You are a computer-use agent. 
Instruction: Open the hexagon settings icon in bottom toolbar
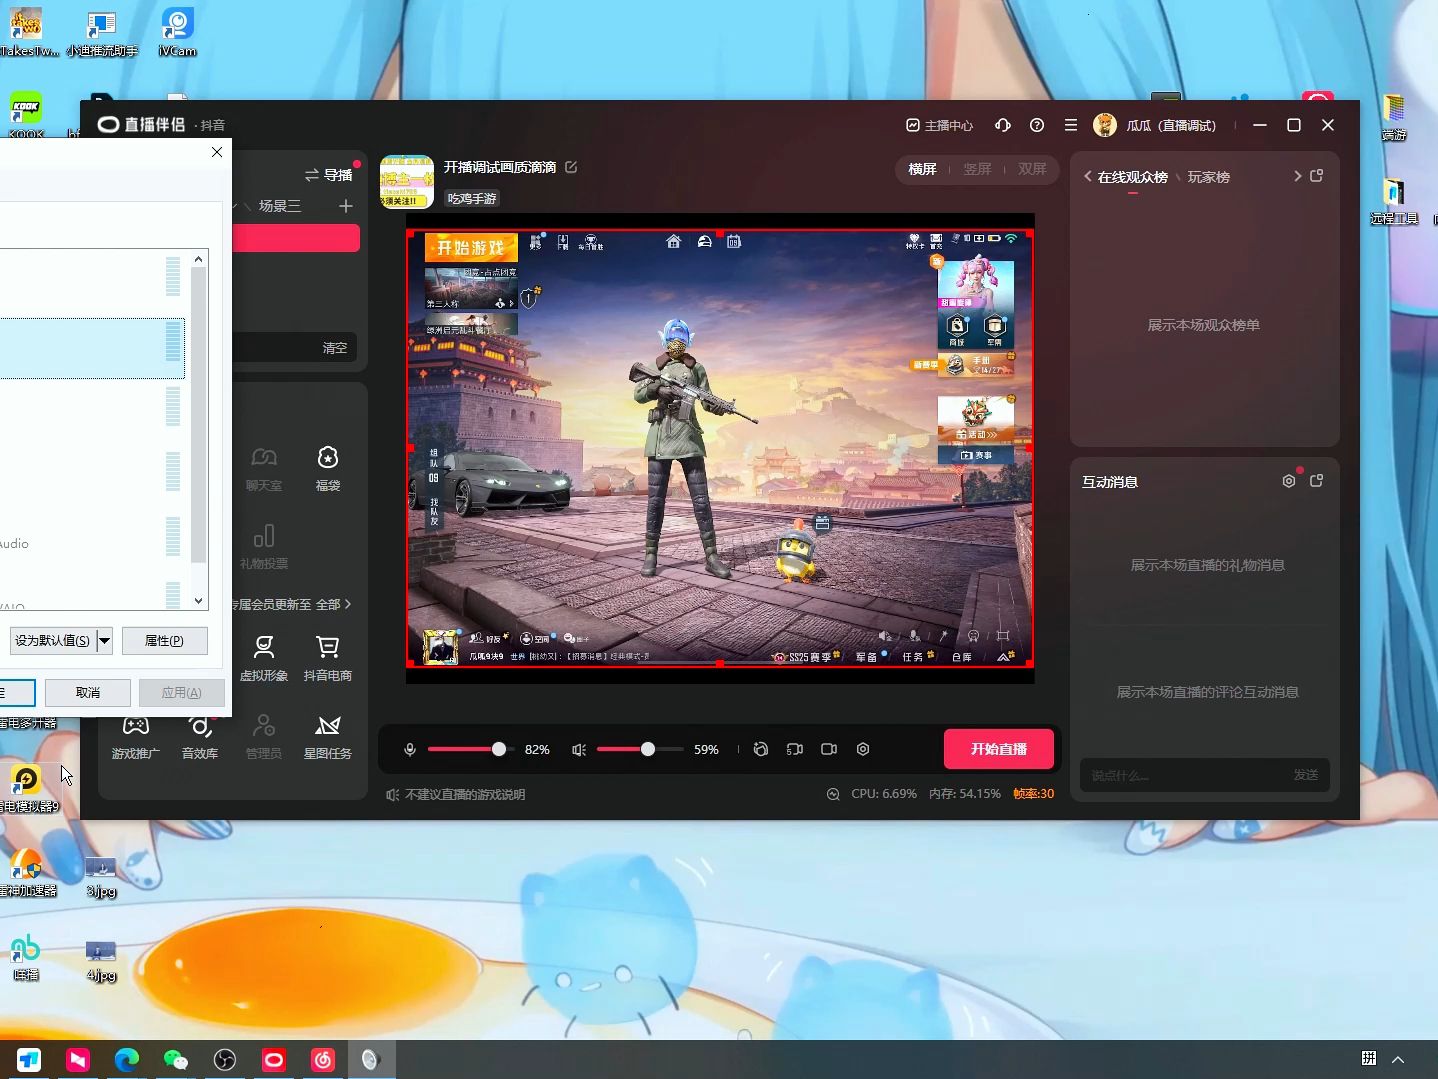coord(863,749)
